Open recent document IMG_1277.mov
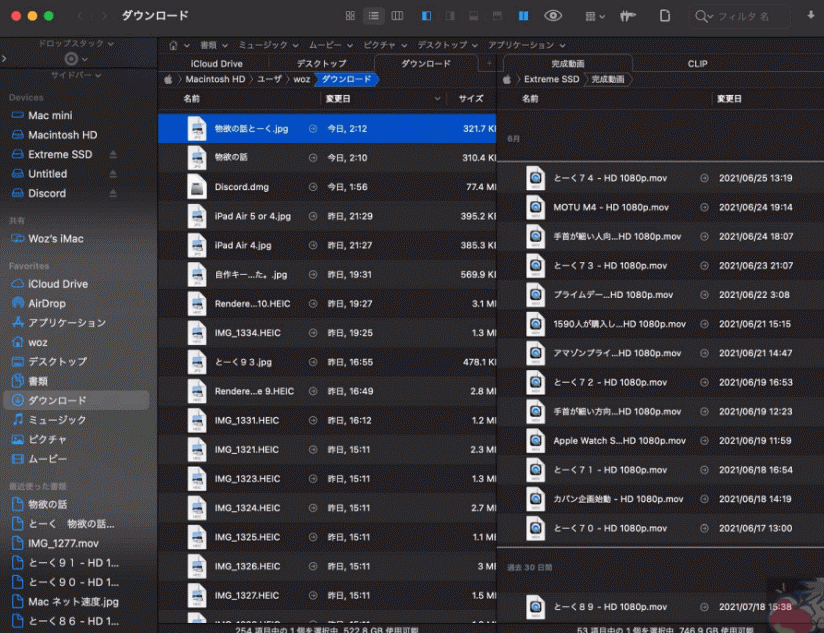The image size is (824, 633). pos(63,544)
